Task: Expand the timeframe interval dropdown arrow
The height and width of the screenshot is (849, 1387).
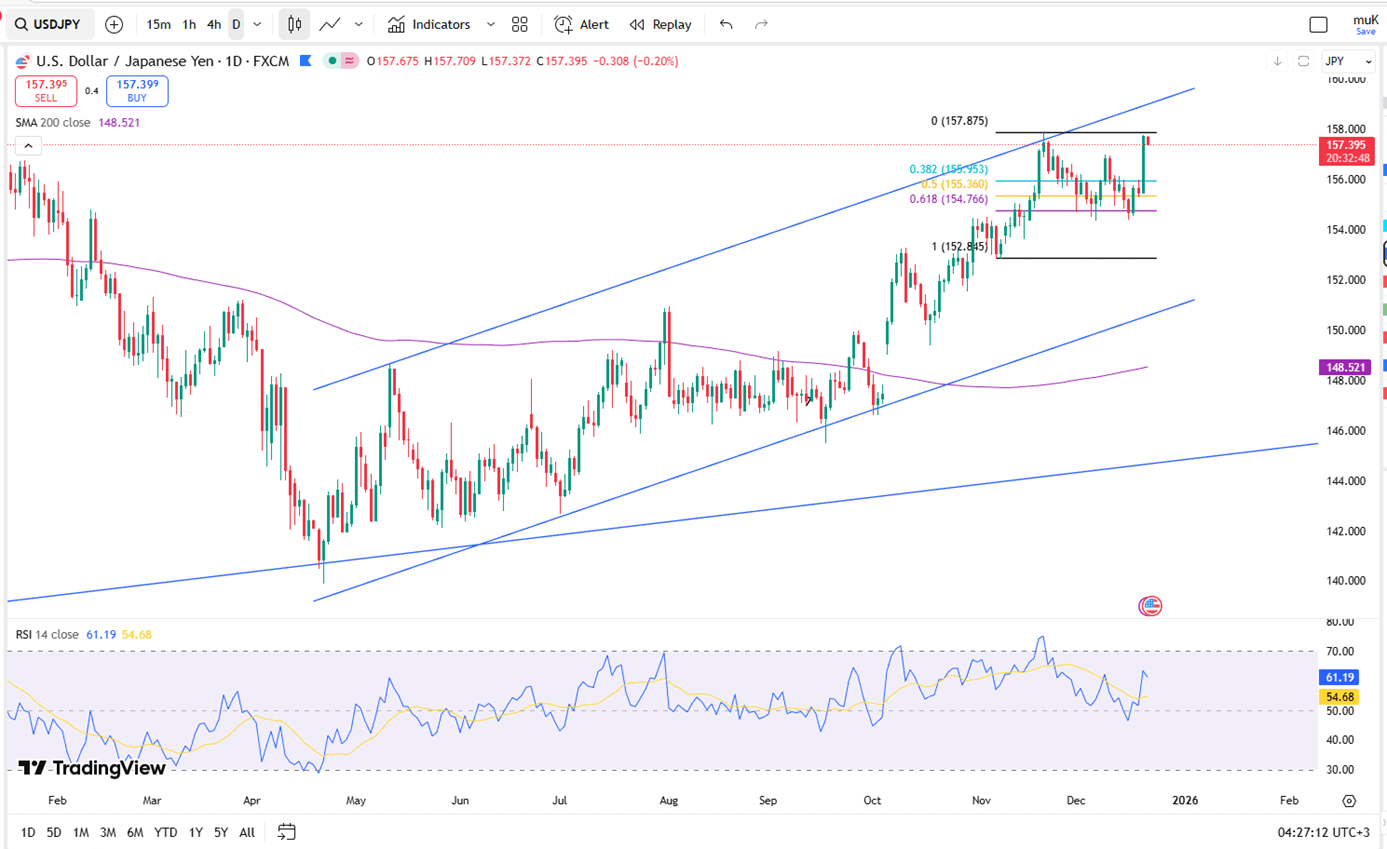Action: [x=258, y=24]
